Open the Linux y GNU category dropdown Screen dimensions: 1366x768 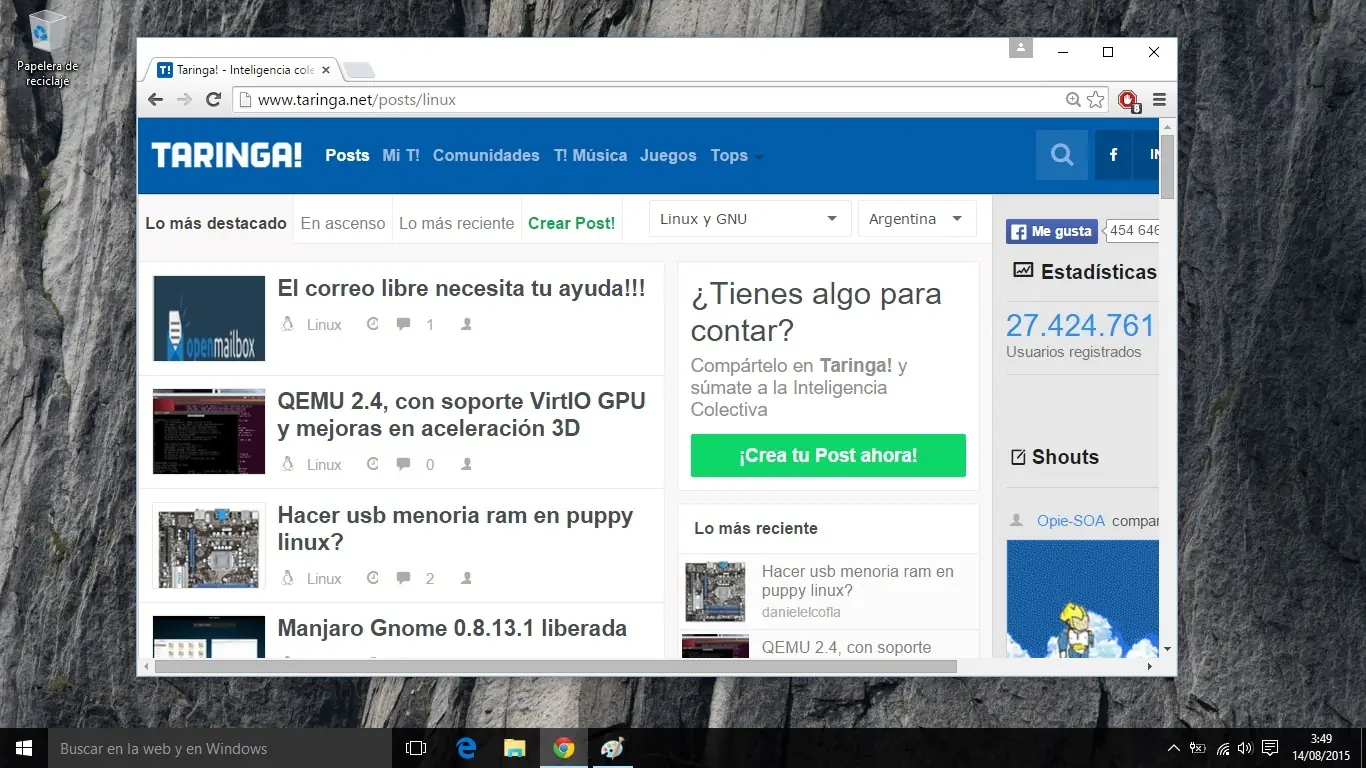[x=748, y=218]
